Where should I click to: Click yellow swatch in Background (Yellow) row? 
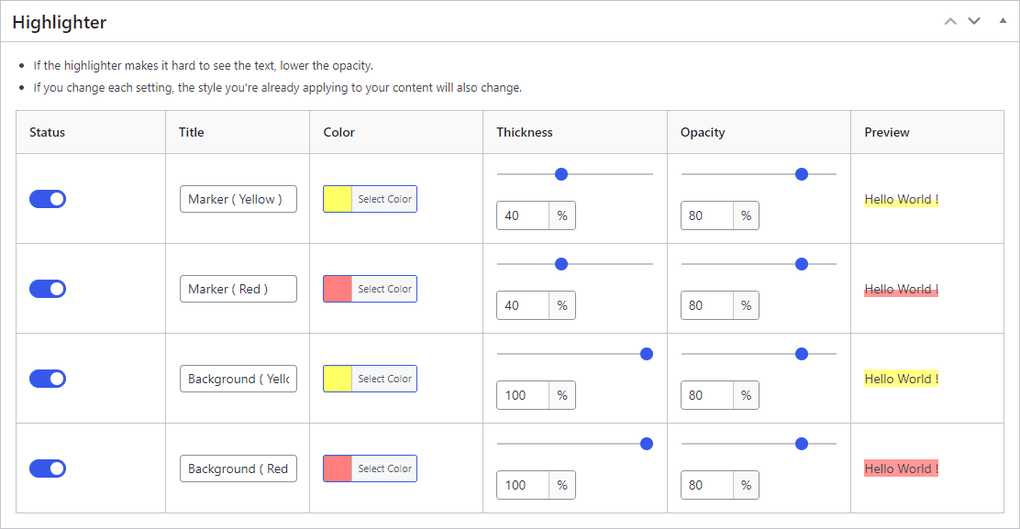(x=338, y=379)
